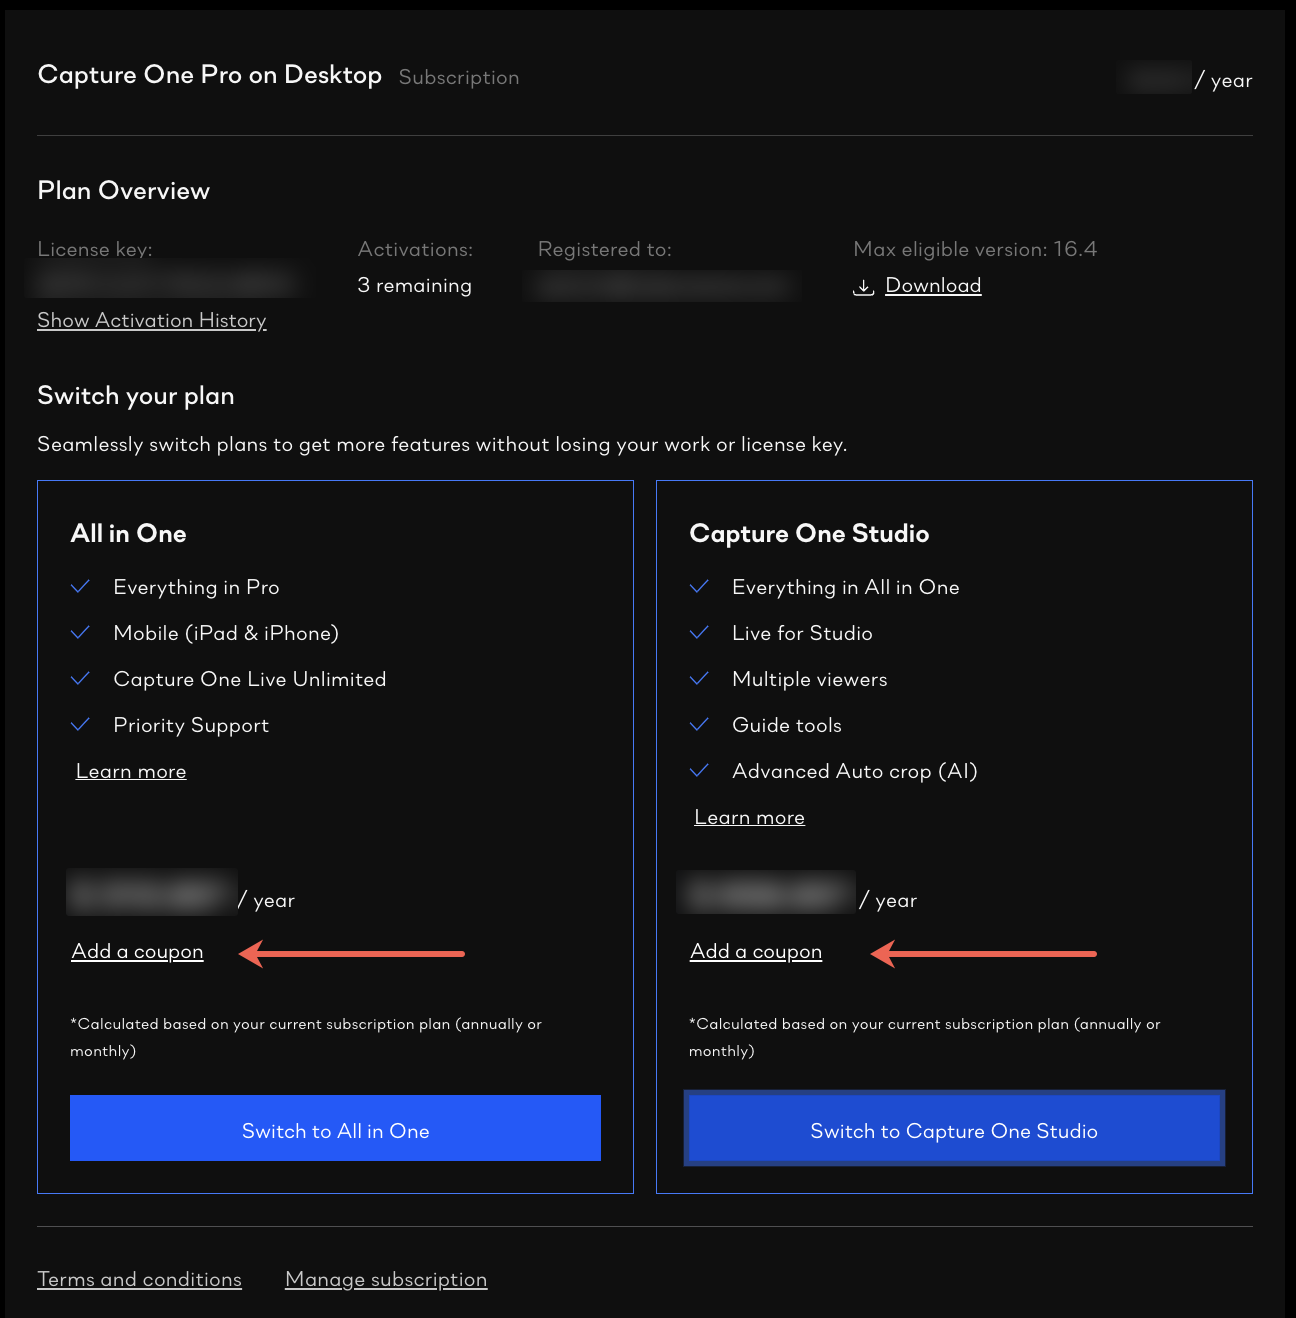Click the checkmark beside Mobile (iPad & iPhone)
This screenshot has height=1318, width=1296.
(x=81, y=632)
